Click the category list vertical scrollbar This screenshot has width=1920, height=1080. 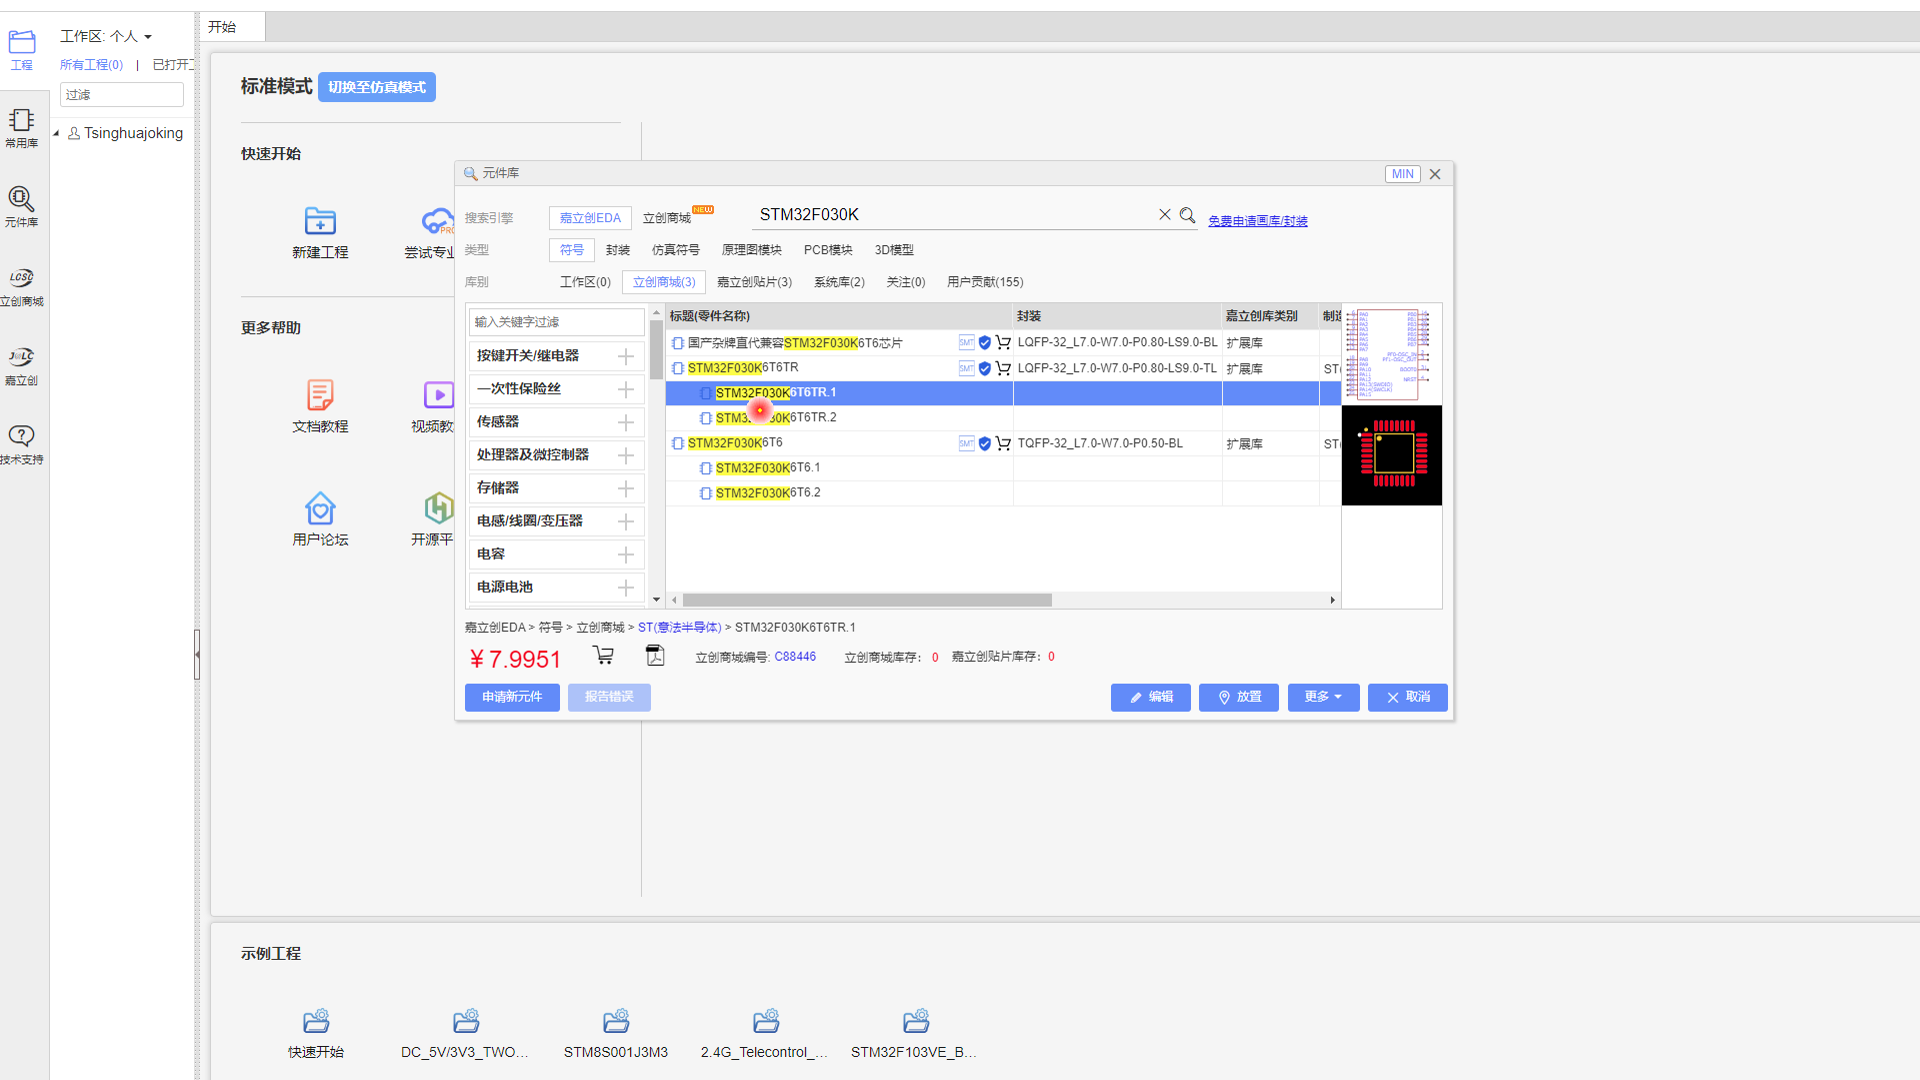(656, 350)
